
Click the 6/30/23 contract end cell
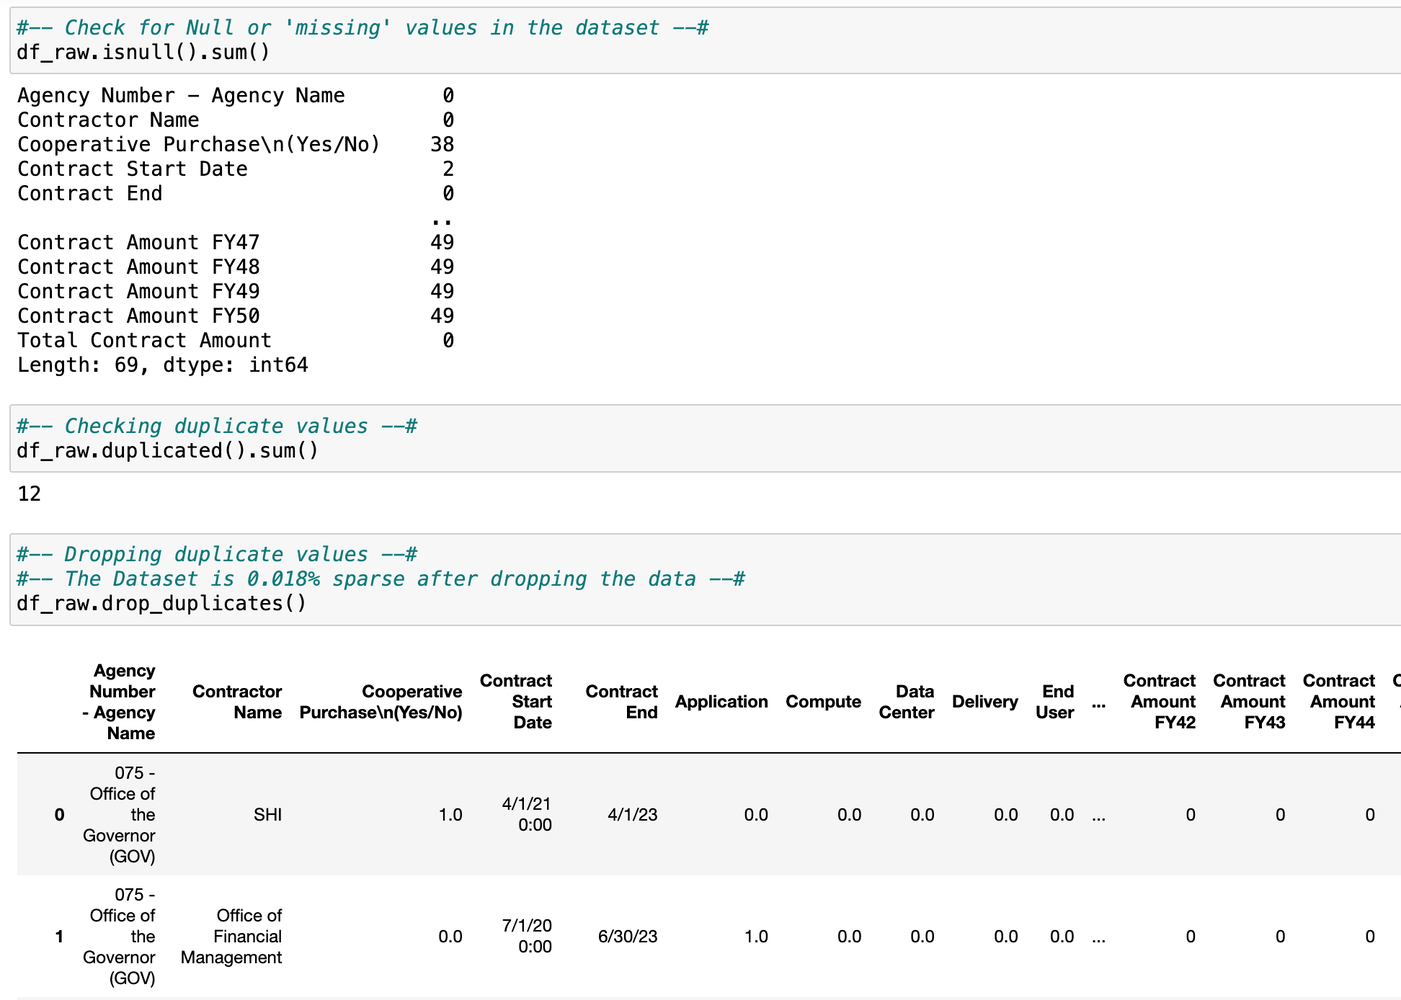coord(627,937)
